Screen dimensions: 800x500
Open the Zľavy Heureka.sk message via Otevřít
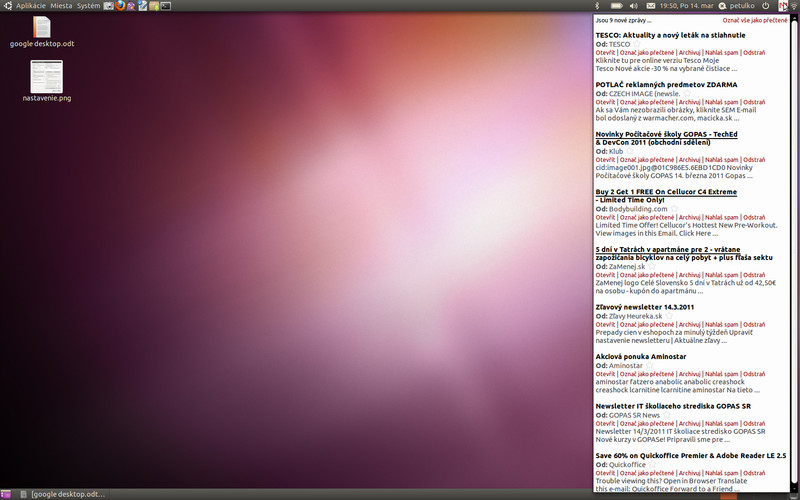click(605, 324)
